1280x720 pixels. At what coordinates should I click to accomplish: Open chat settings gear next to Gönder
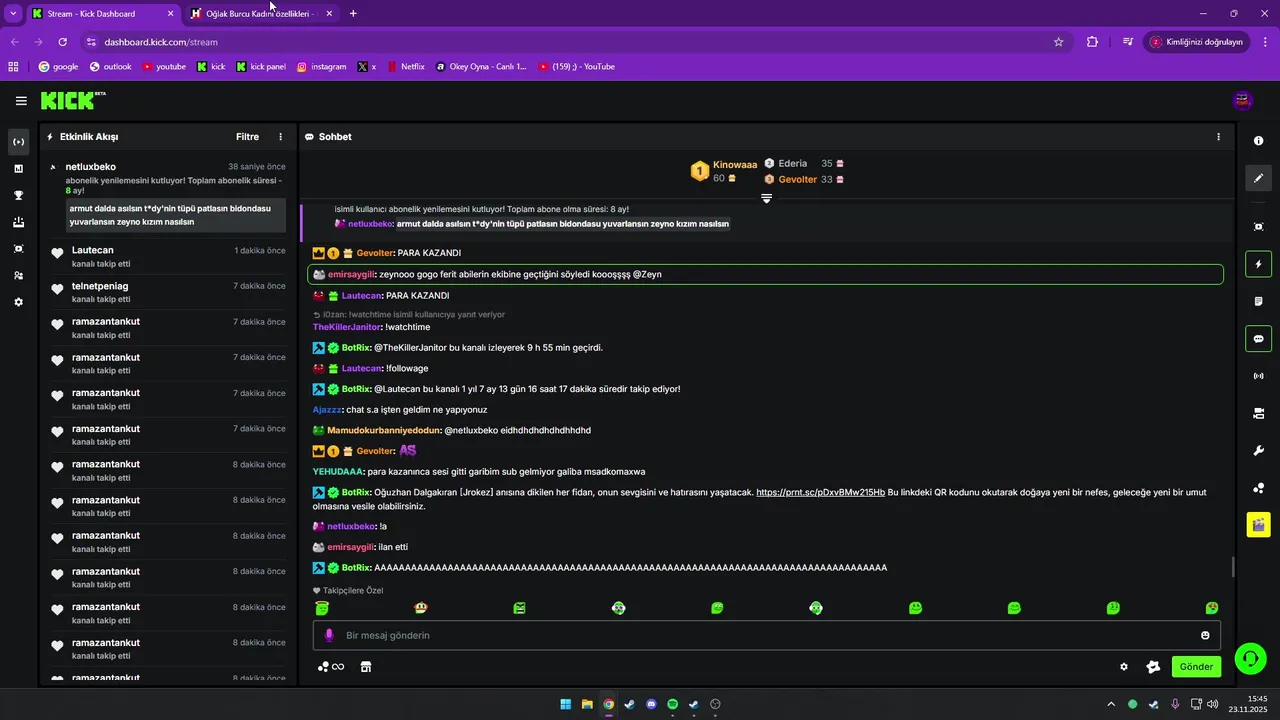(1123, 667)
